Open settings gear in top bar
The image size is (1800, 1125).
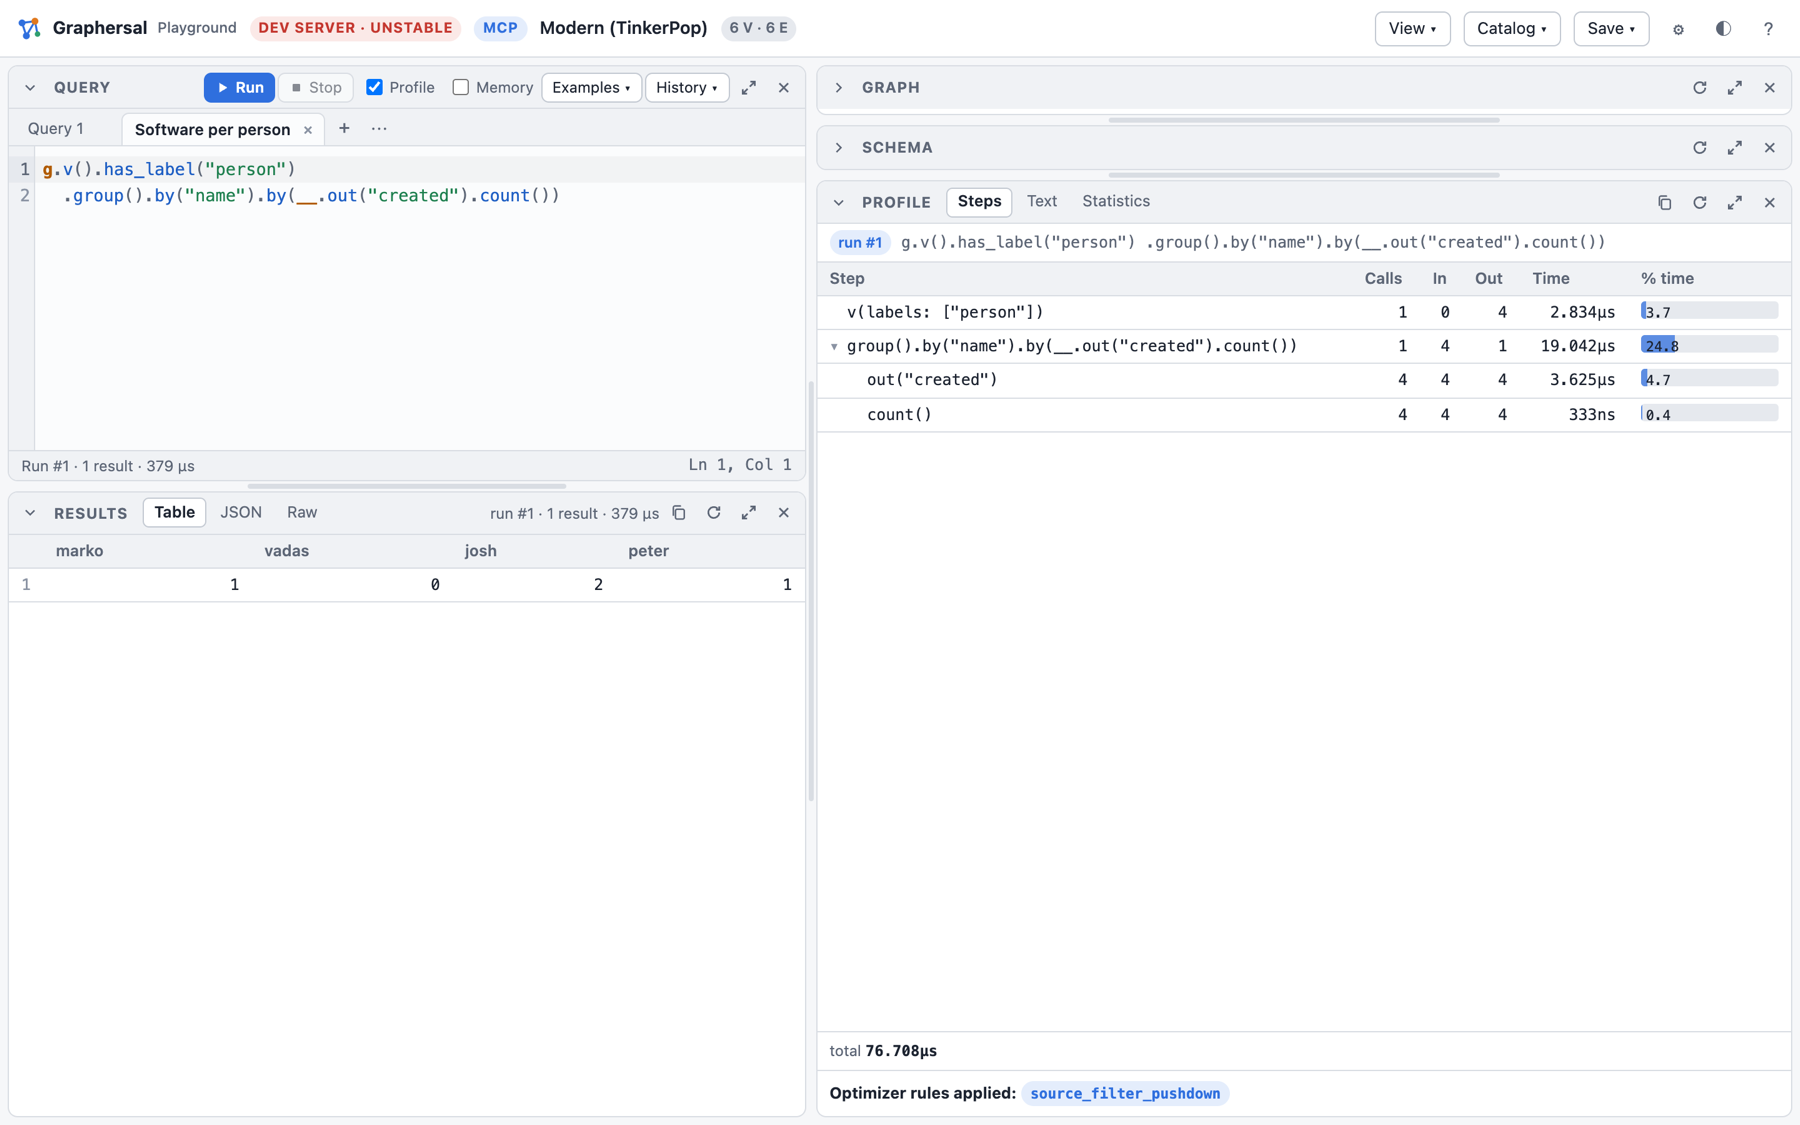pos(1678,29)
